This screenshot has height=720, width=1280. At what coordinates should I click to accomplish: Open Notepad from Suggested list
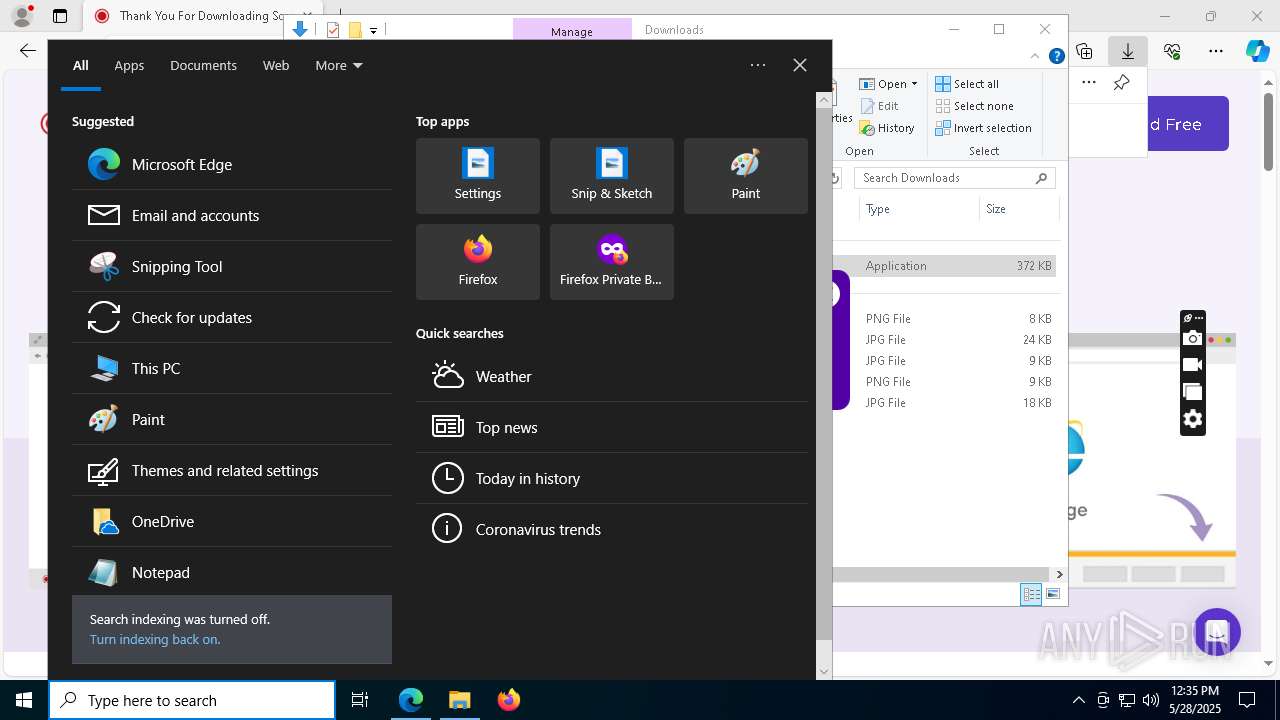pyautogui.click(x=232, y=573)
